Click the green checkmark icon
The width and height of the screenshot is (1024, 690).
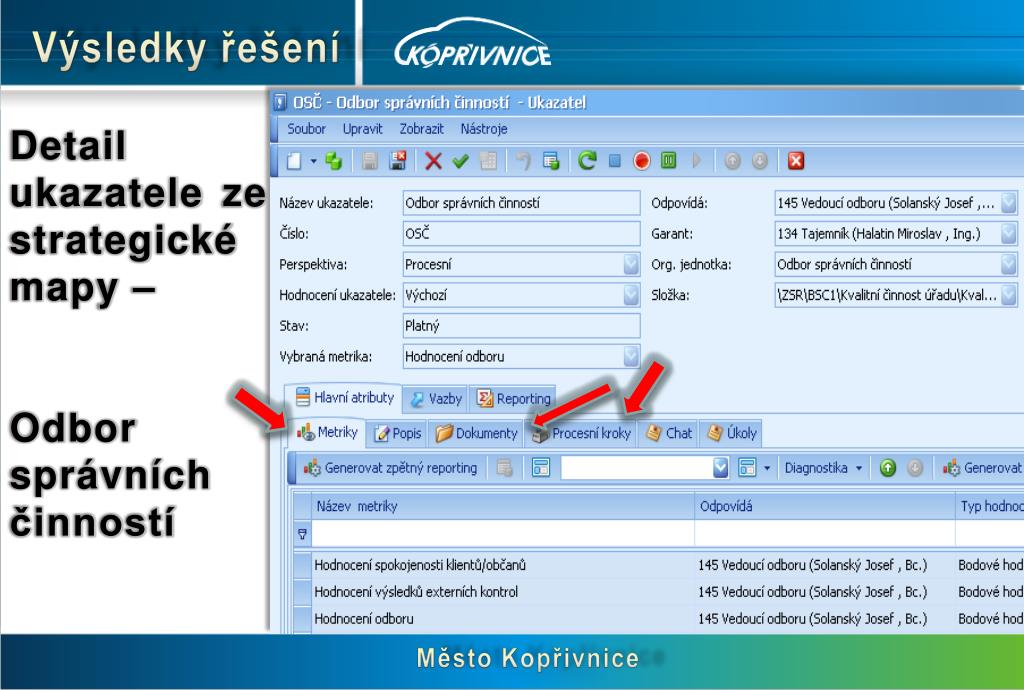[460, 161]
